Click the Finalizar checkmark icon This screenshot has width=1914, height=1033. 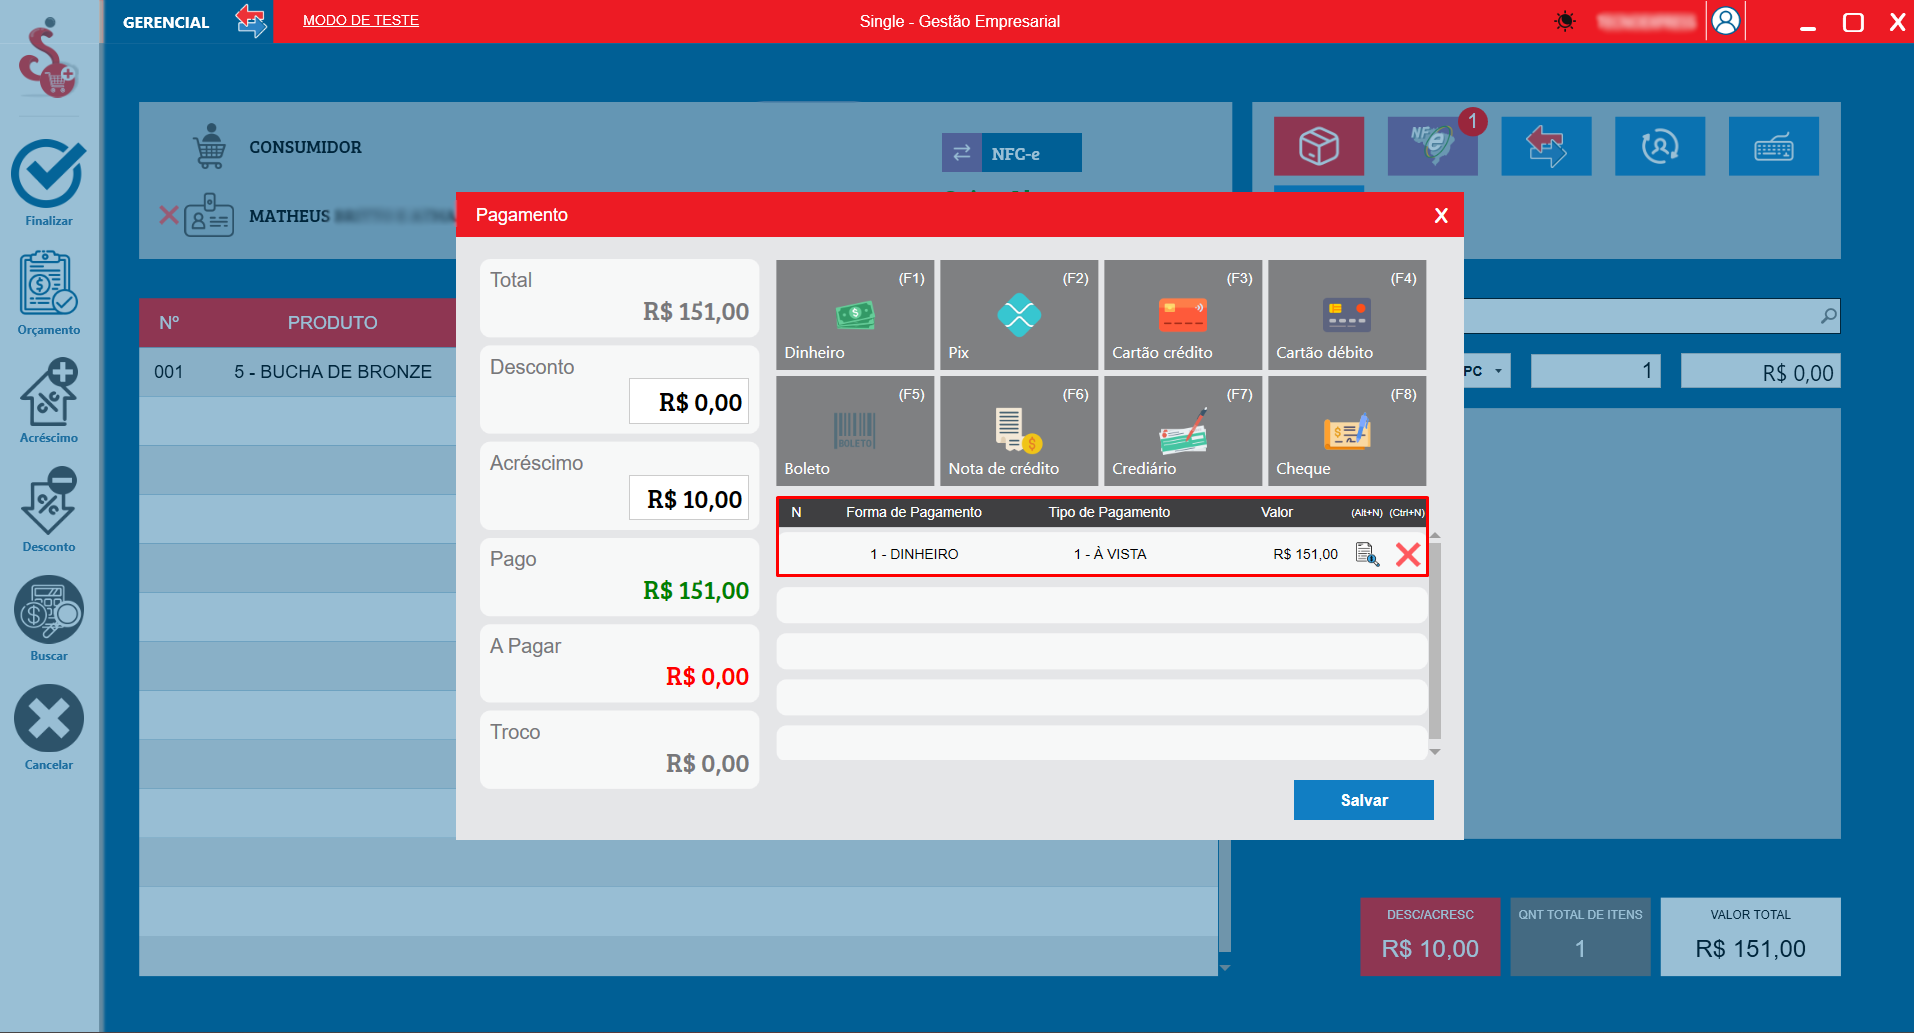point(48,174)
